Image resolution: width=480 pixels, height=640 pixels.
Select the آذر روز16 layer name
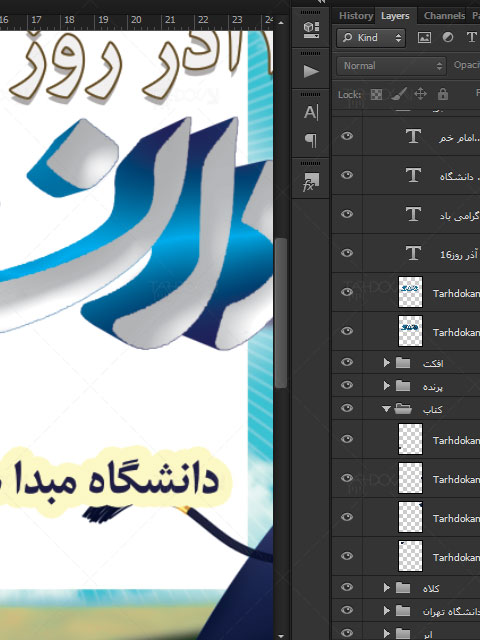[458, 255]
